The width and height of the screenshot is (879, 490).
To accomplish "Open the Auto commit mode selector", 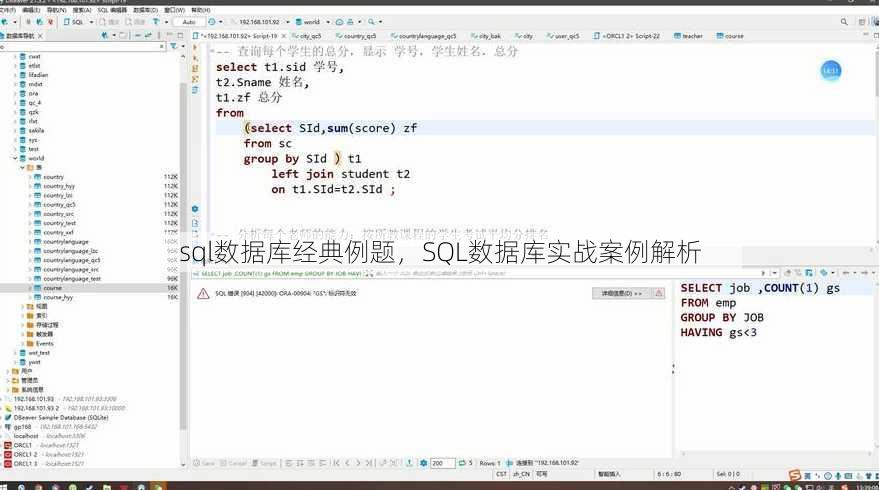I will (188, 22).
